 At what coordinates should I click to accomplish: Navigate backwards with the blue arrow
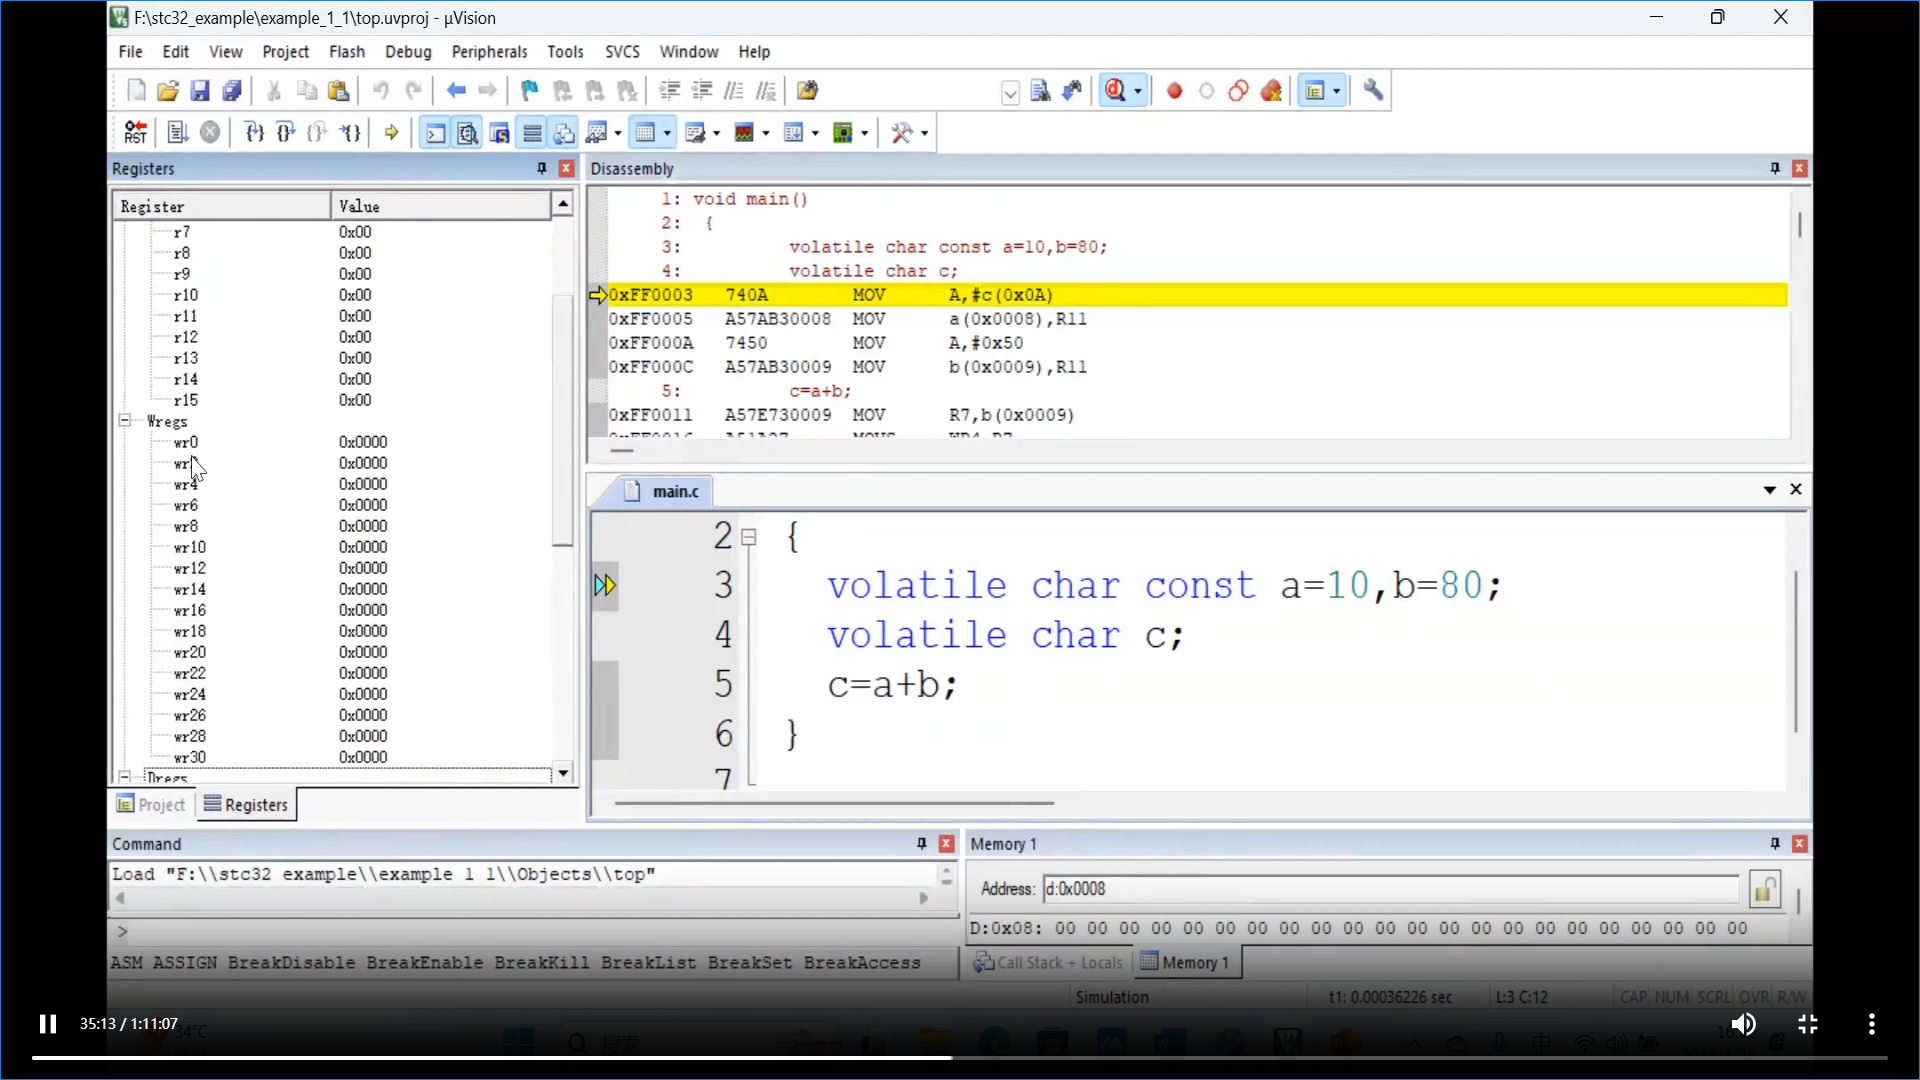tap(456, 91)
